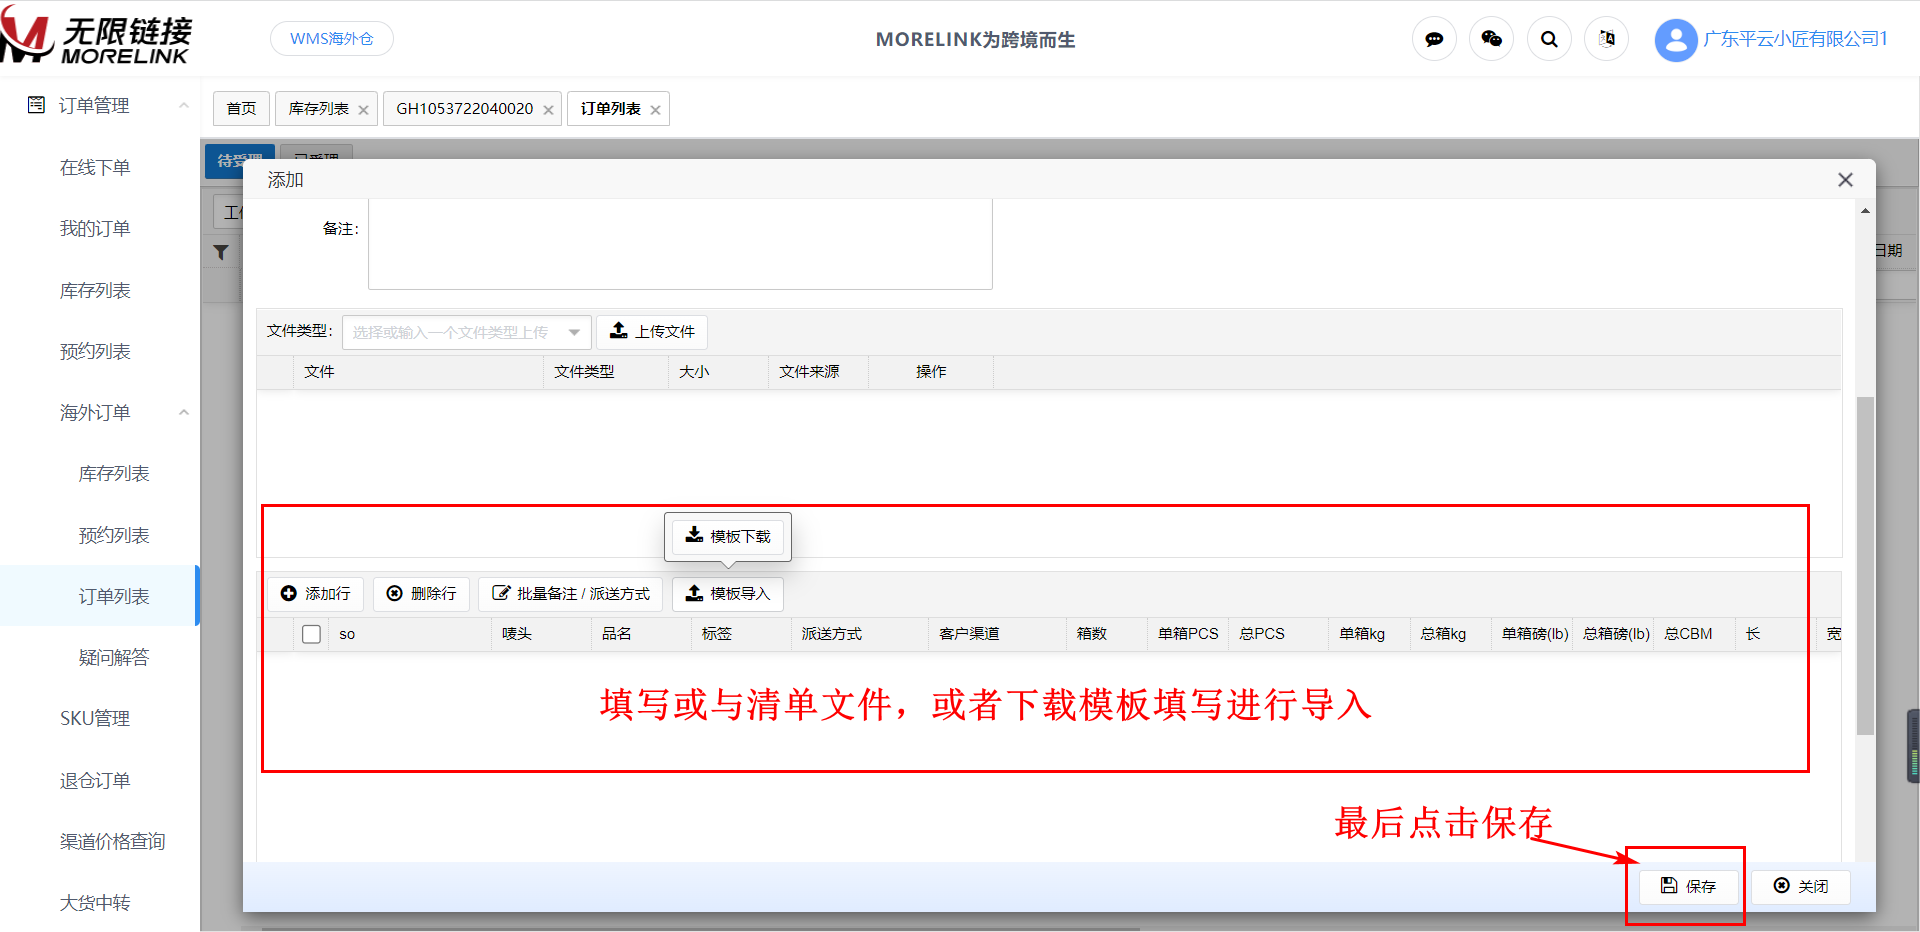Open the 文件类型 dropdown
The width and height of the screenshot is (1920, 932).
pos(466,332)
